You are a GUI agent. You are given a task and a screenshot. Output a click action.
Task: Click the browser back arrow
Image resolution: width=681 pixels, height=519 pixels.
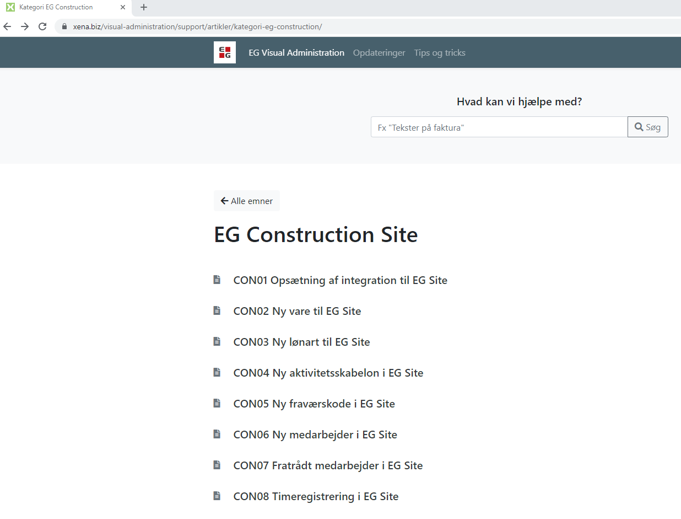click(8, 27)
